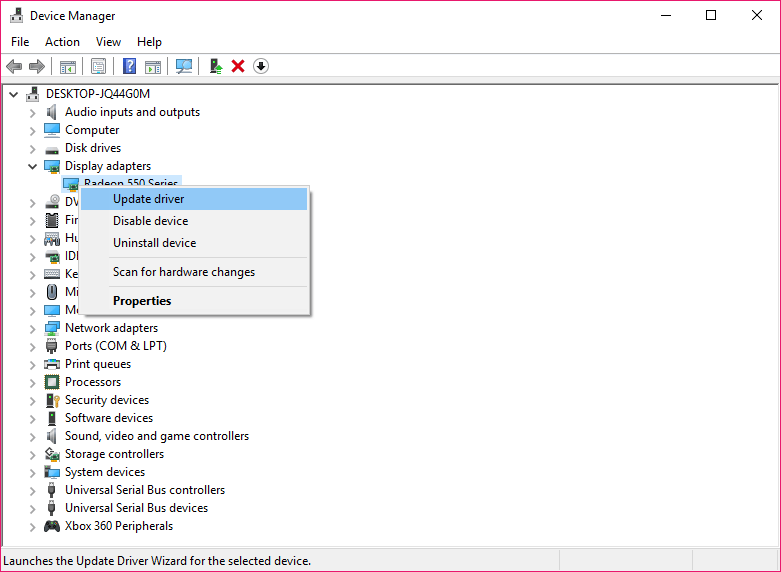Viewport: 781px width, 572px height.
Task: Expand the System devices chevron
Action: pos(32,472)
